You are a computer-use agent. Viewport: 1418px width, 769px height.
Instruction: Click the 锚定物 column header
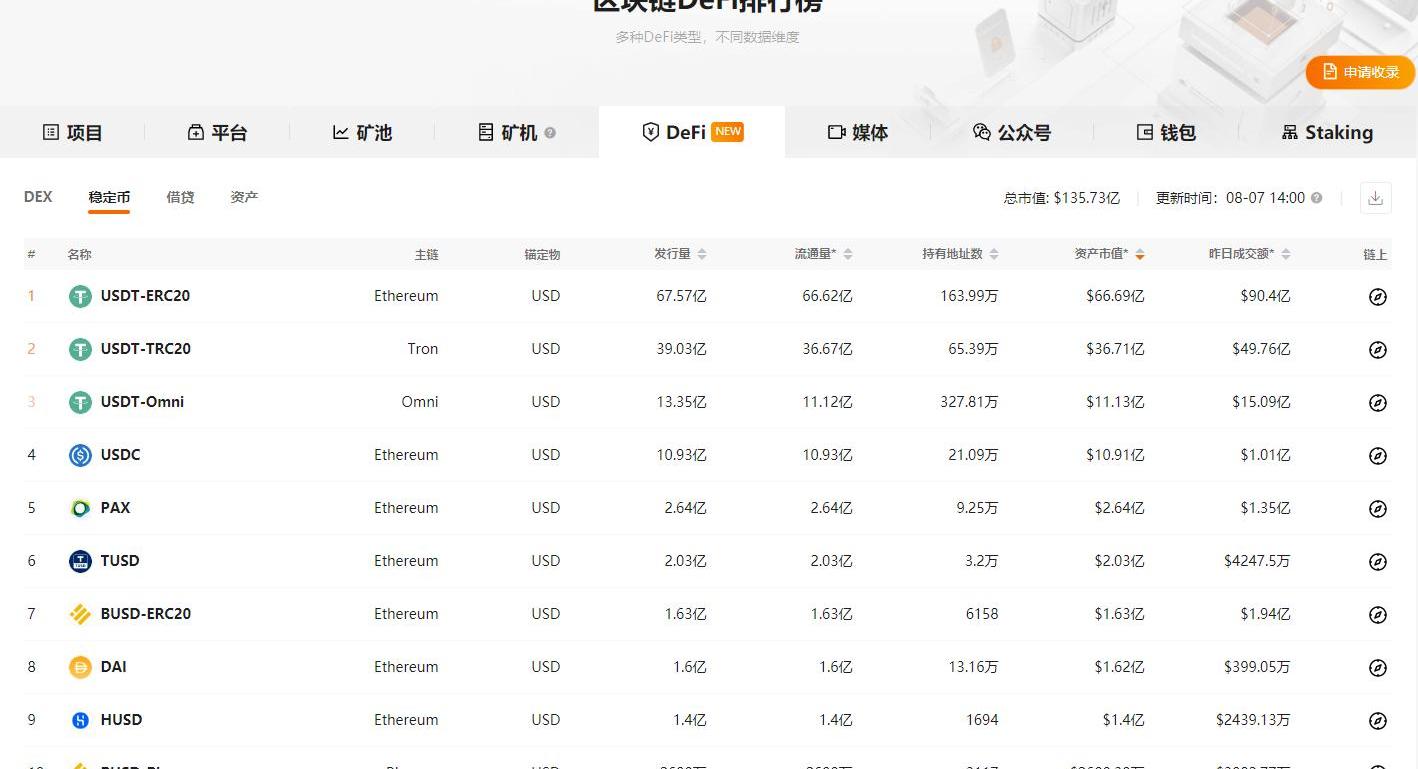[x=542, y=254]
